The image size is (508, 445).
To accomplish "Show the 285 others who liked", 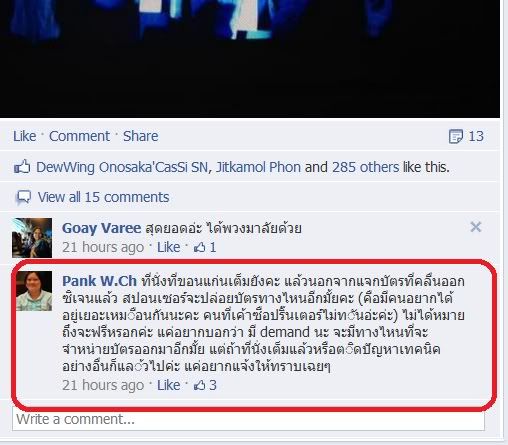I will (x=365, y=167).
